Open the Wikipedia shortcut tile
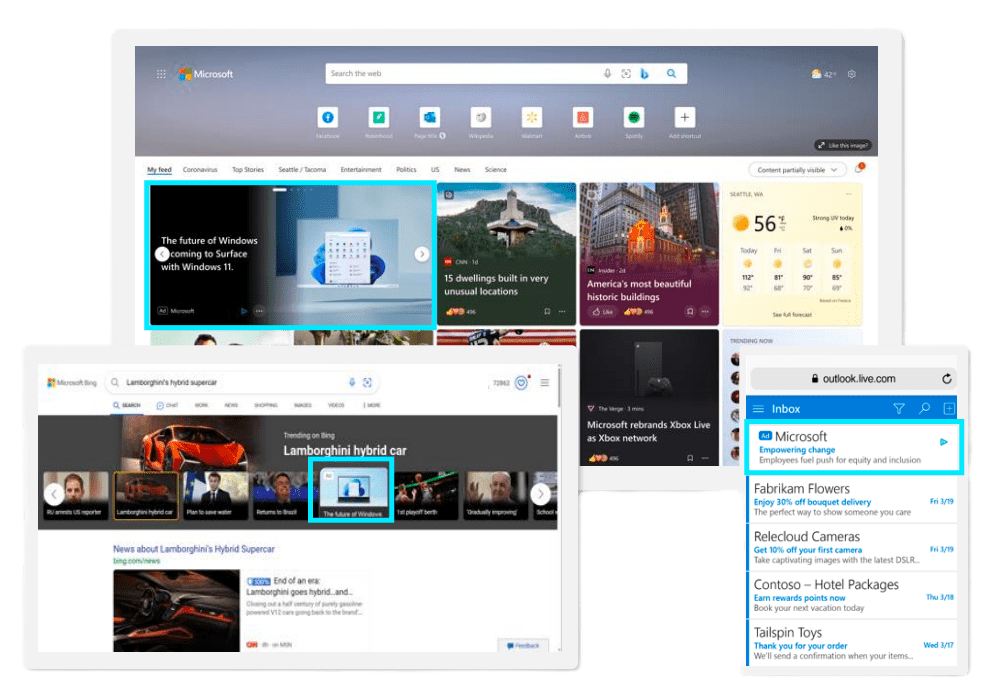This screenshot has height=696, width=986. pos(480,118)
